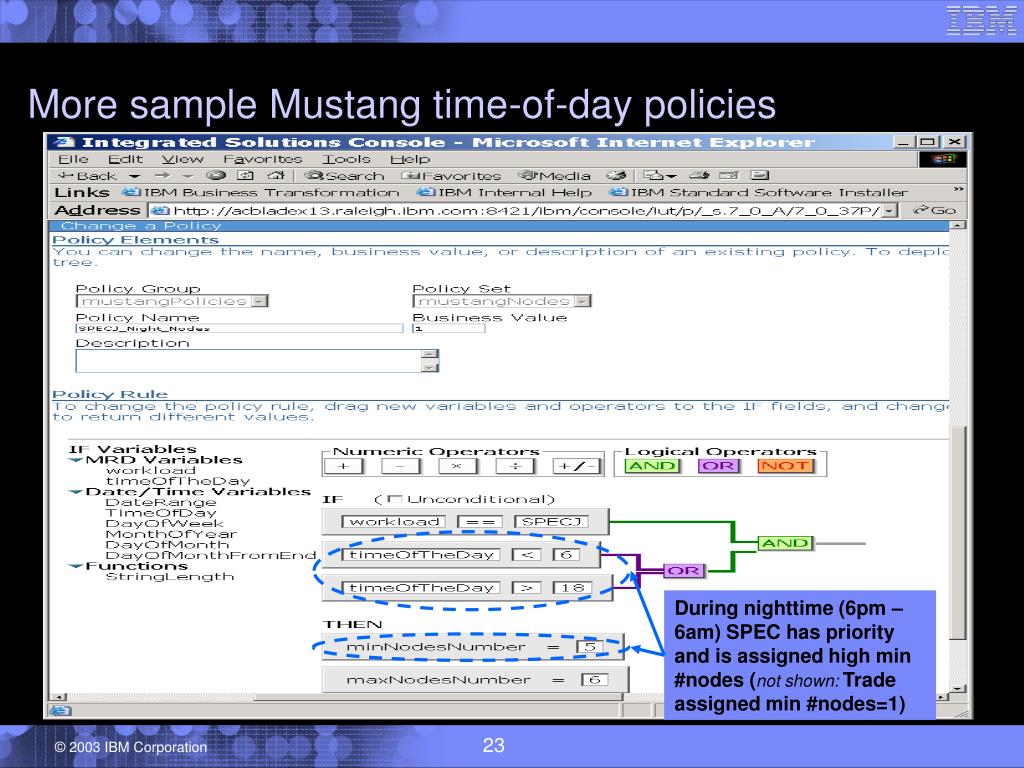The height and width of the screenshot is (768, 1024).
Task: Click the multiply numeric operator
Action: point(457,466)
